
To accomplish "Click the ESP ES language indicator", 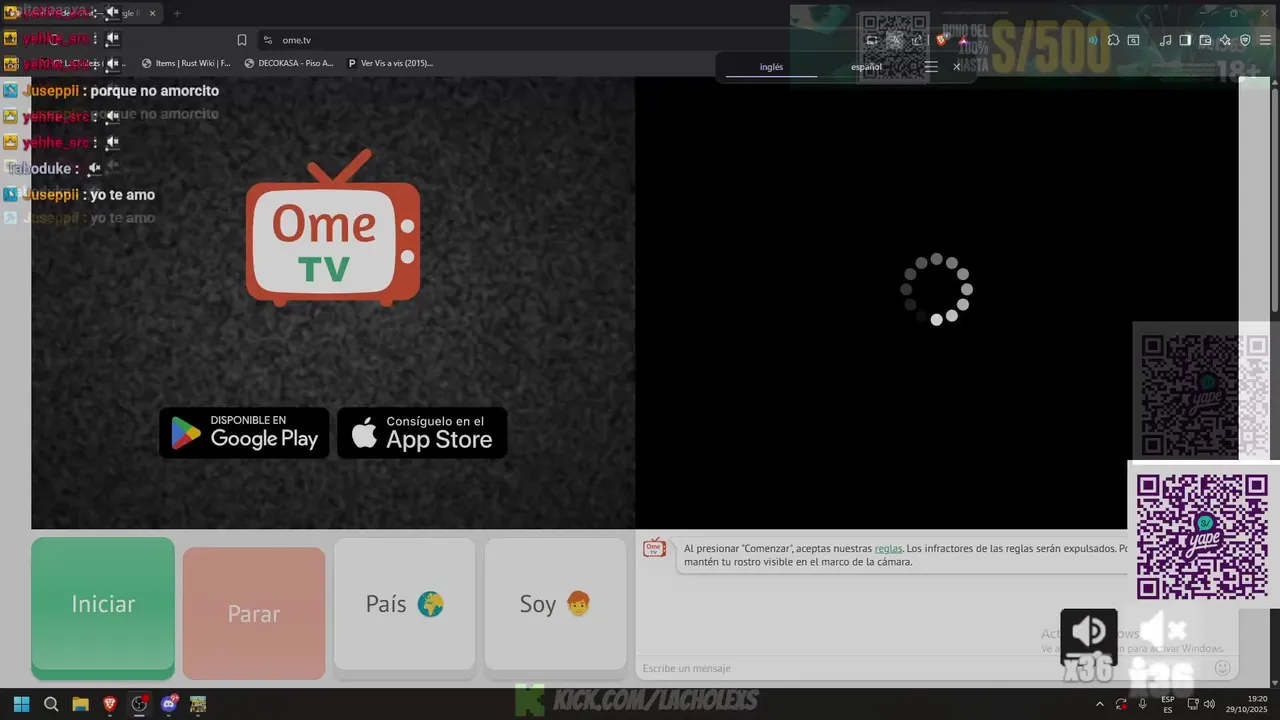I will point(1167,704).
